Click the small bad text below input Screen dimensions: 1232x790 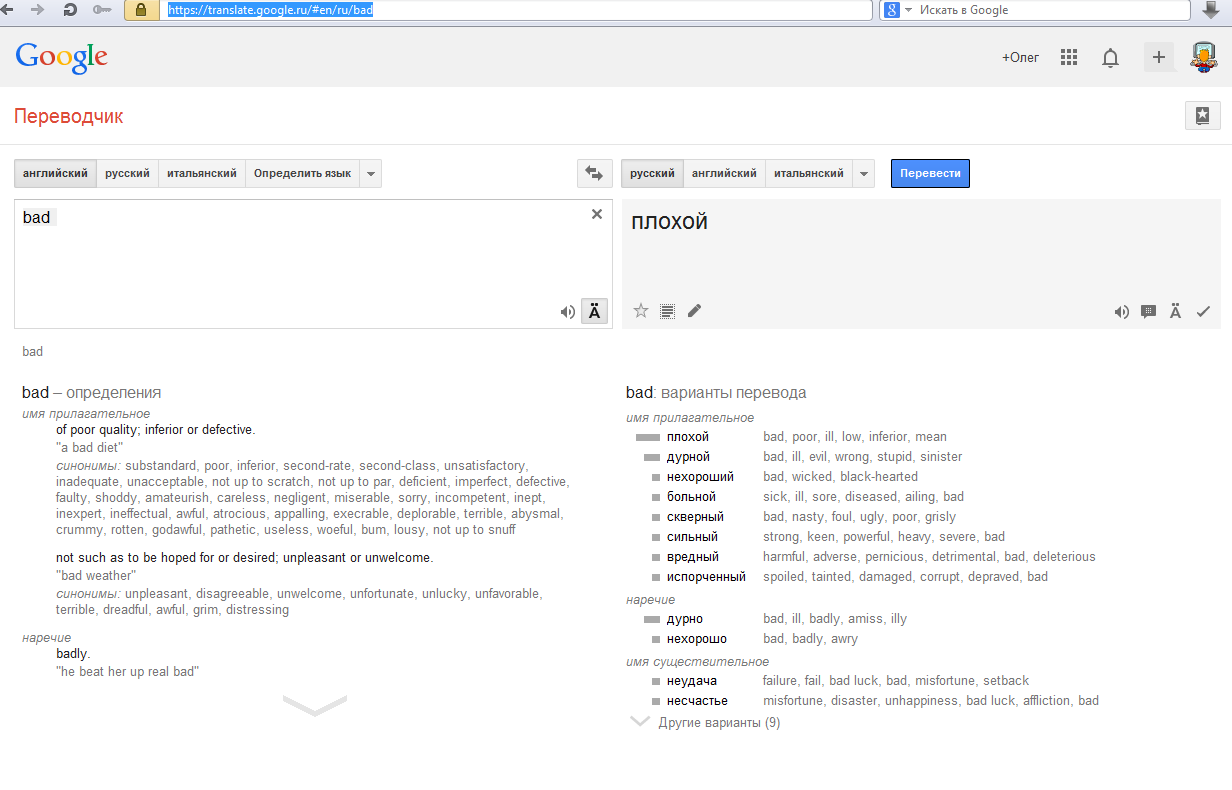click(33, 352)
